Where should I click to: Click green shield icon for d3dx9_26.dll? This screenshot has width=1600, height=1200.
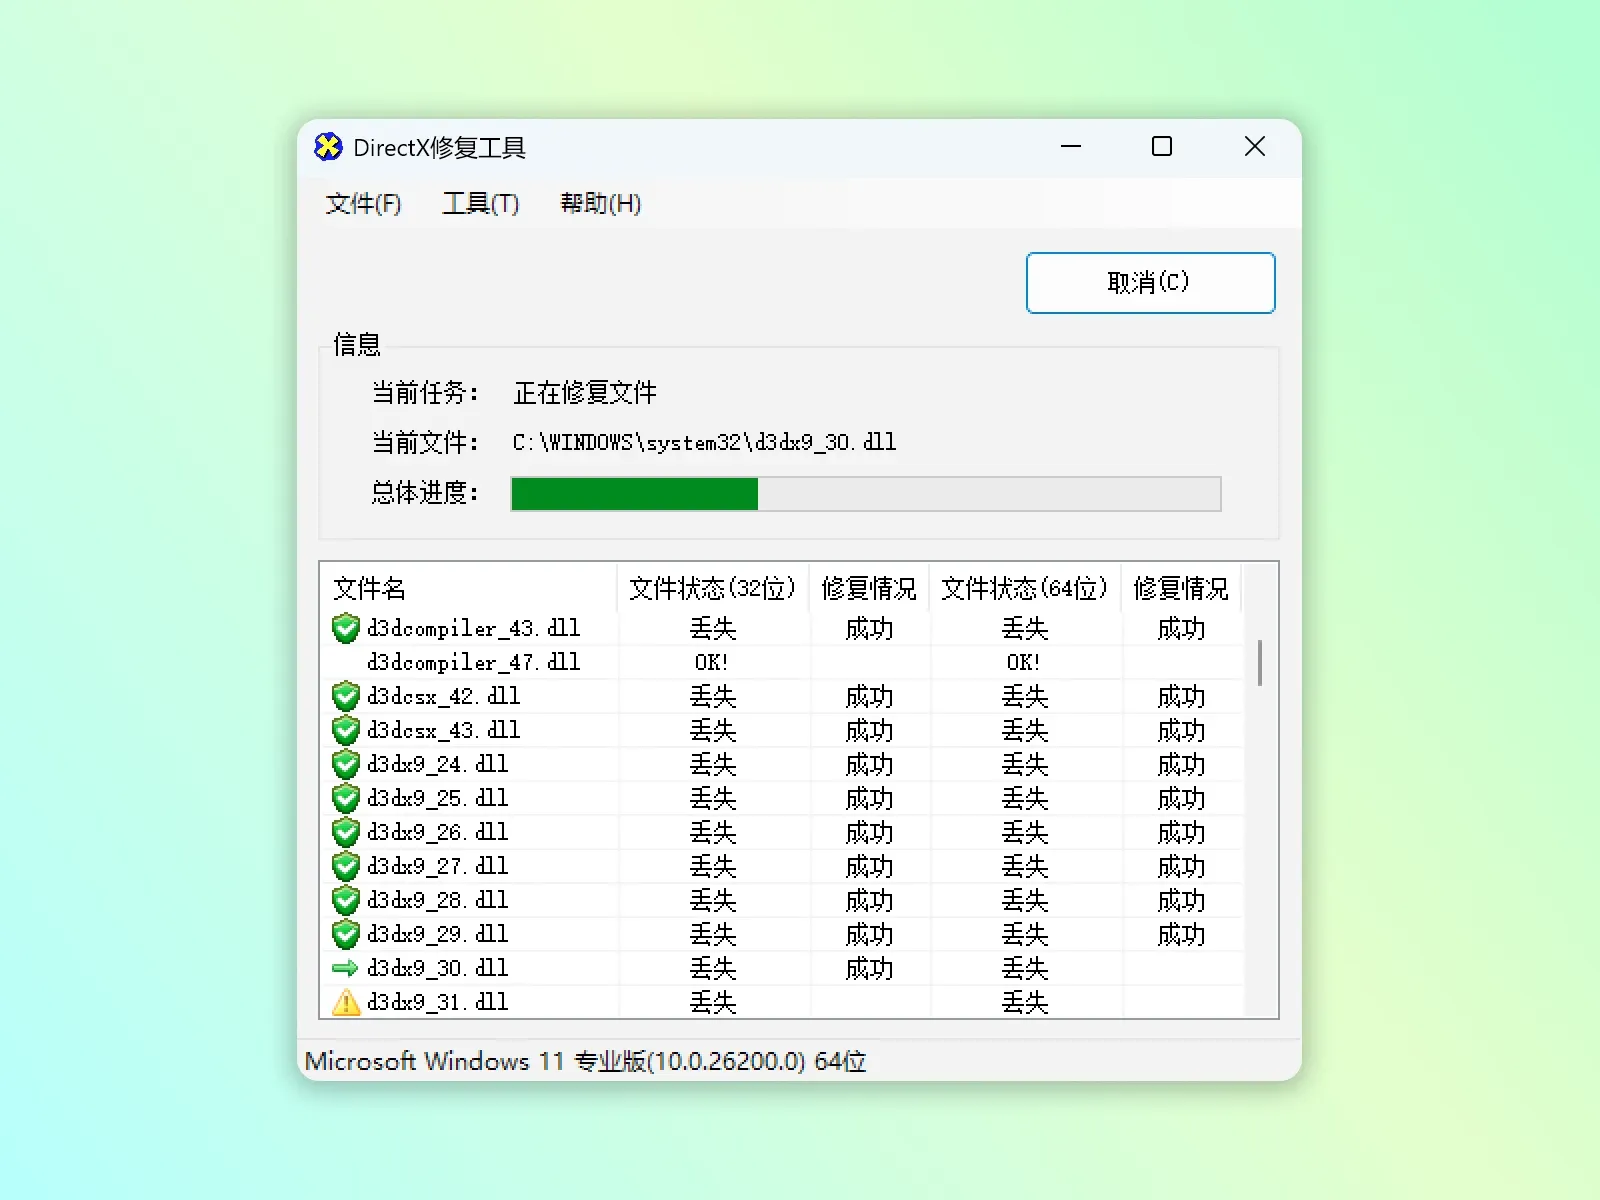(346, 832)
